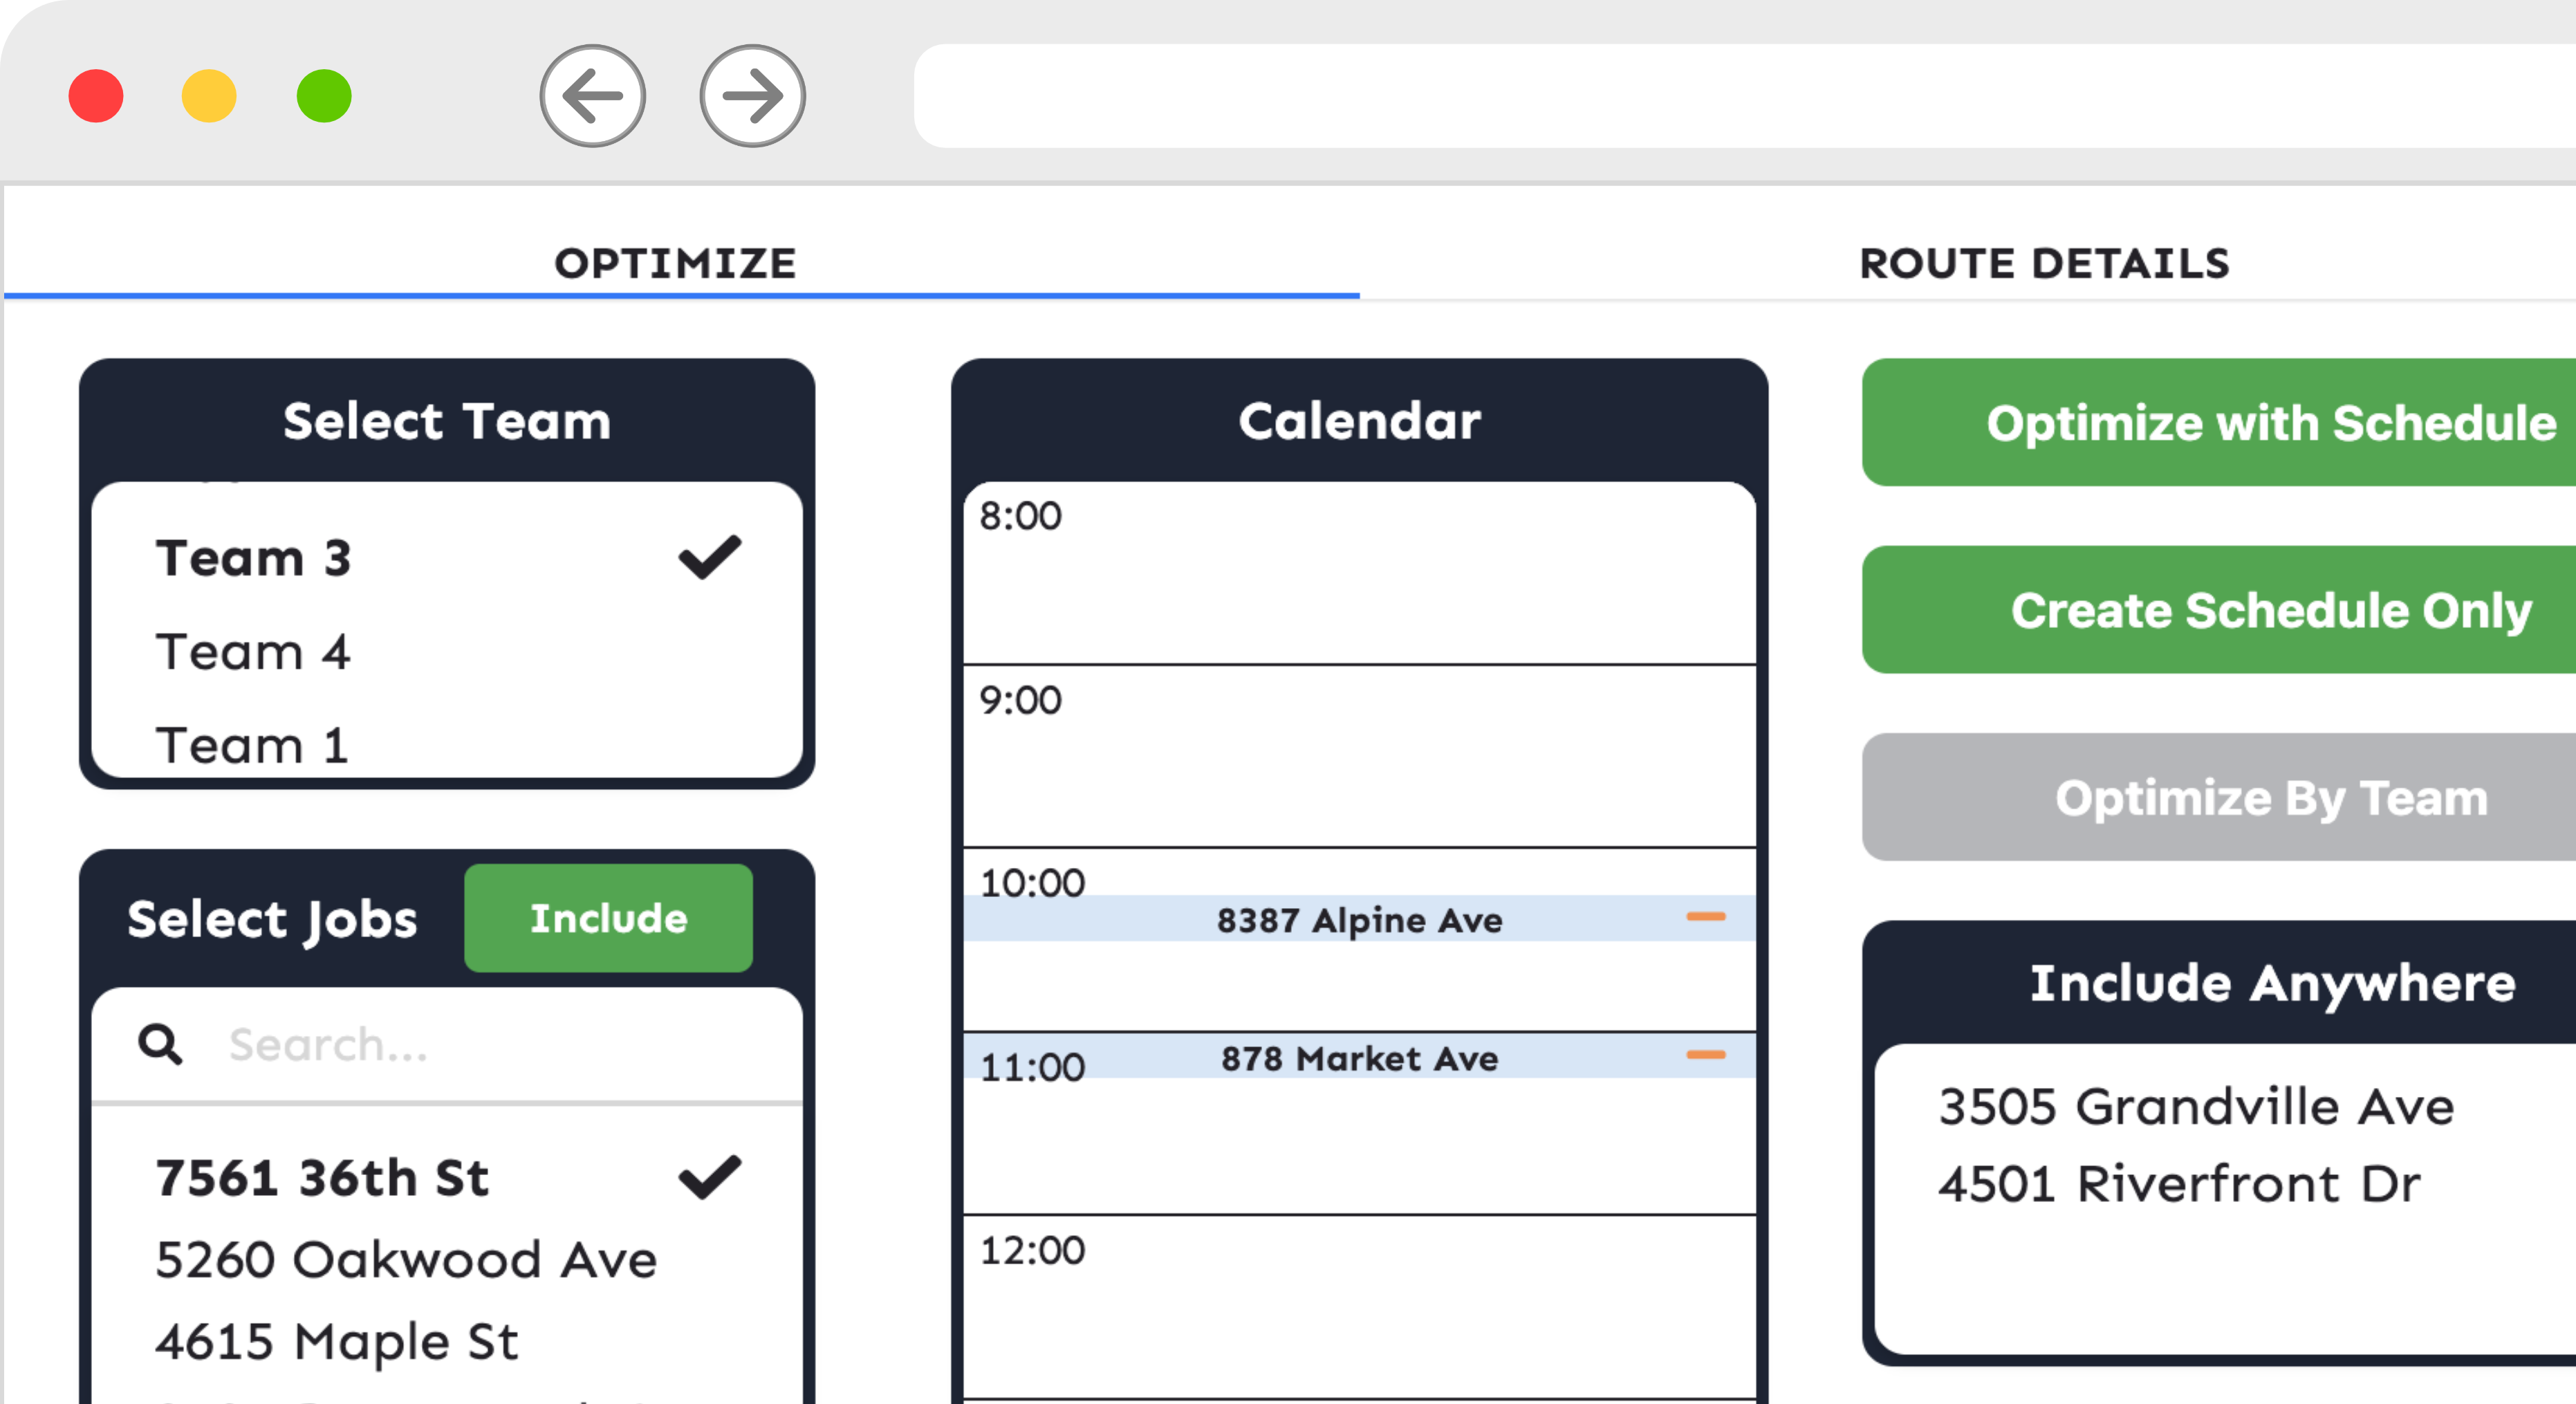Select Team 4 in team list

[x=447, y=652]
